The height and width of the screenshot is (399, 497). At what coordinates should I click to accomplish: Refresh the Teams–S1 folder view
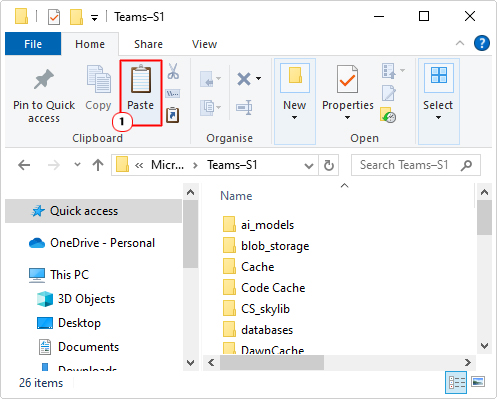[x=329, y=165]
